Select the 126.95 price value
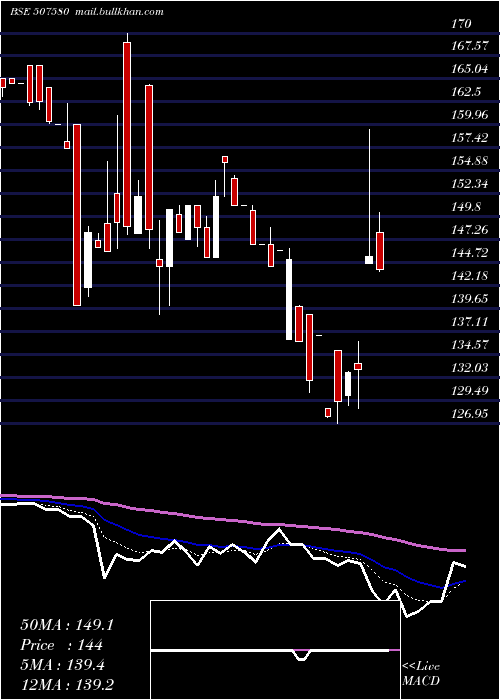Screen dimensions: 500x700 tap(470, 413)
